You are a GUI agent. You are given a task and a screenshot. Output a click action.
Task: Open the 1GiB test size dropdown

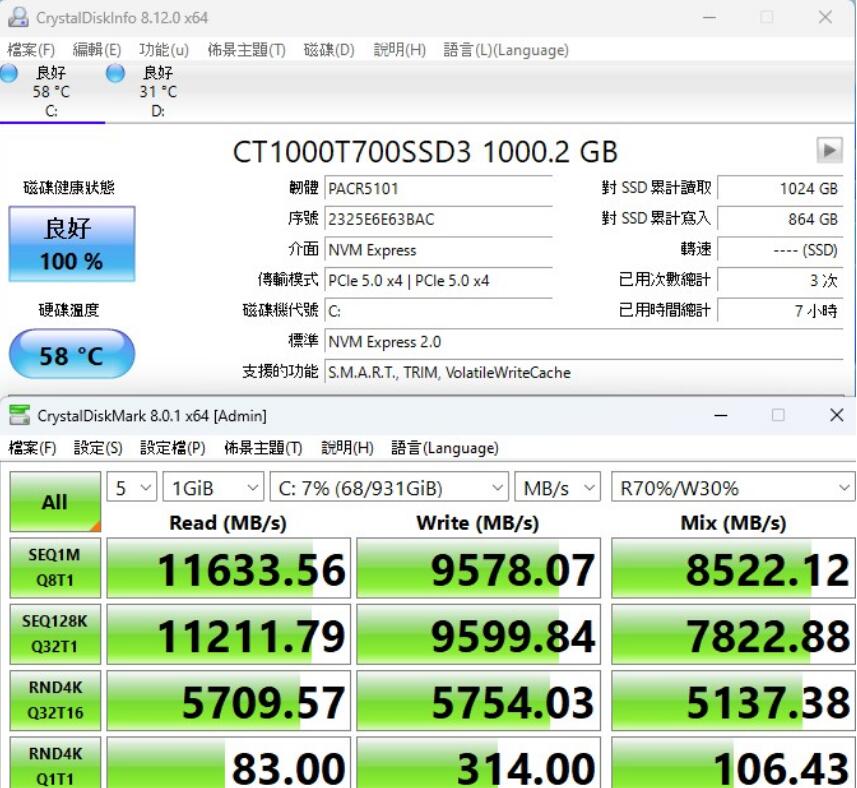click(x=213, y=488)
